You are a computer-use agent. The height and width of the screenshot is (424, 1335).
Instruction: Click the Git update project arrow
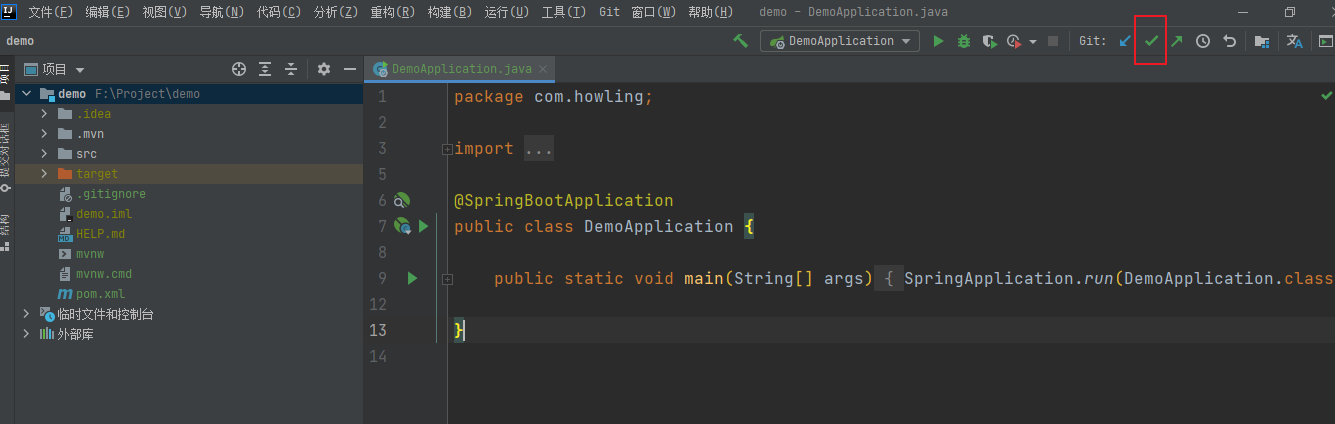pyautogui.click(x=1125, y=41)
